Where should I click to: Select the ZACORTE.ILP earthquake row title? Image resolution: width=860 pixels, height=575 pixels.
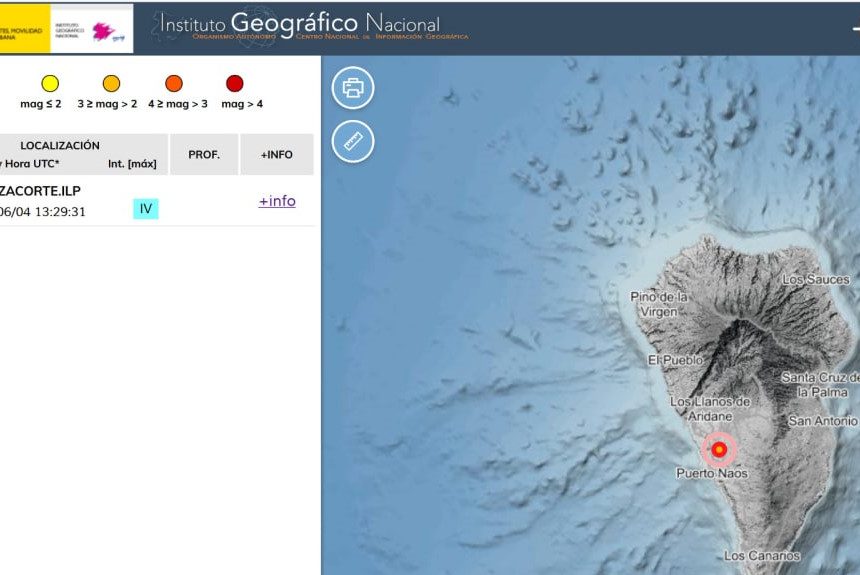40,191
